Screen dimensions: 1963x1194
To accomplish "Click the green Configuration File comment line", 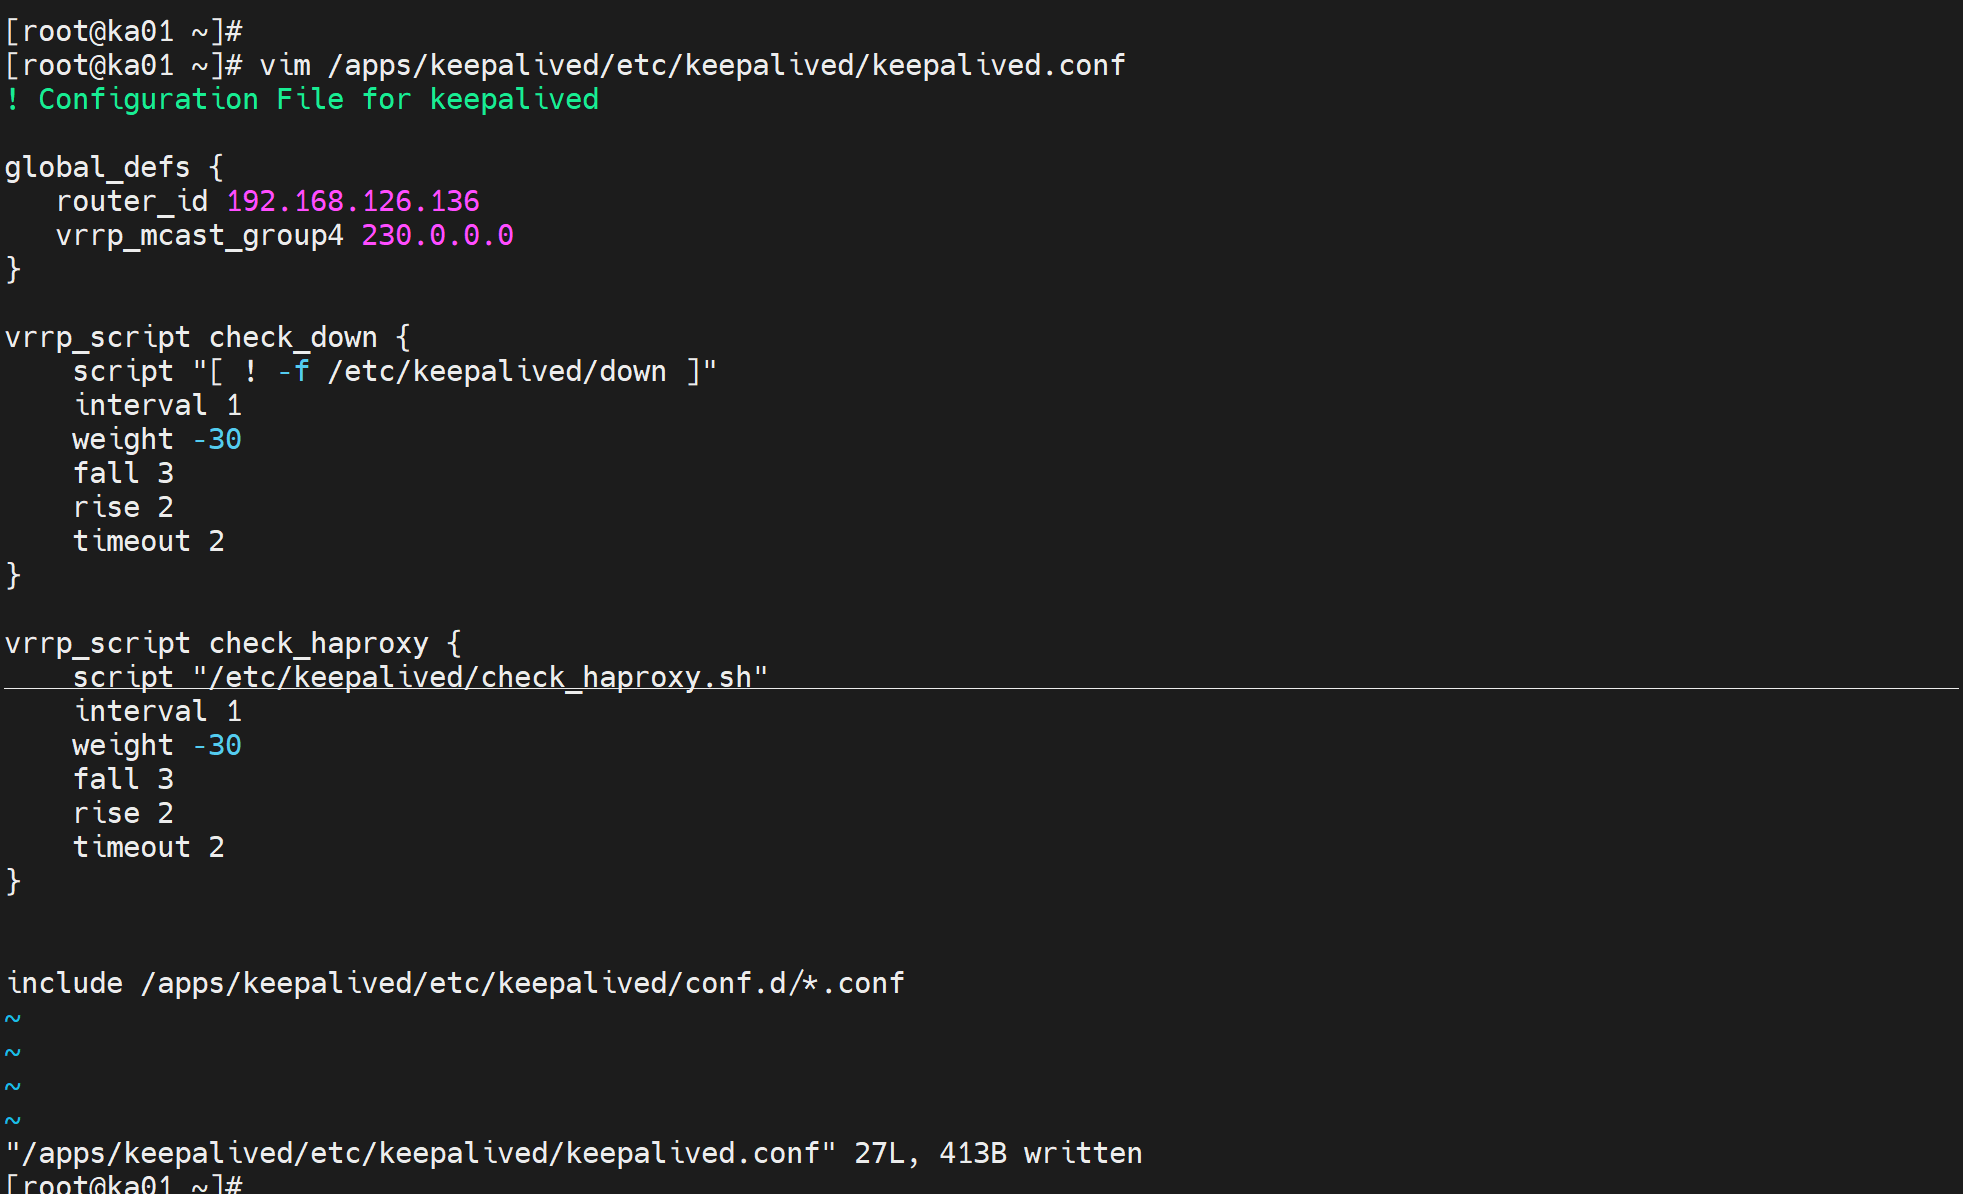I will [x=302, y=99].
